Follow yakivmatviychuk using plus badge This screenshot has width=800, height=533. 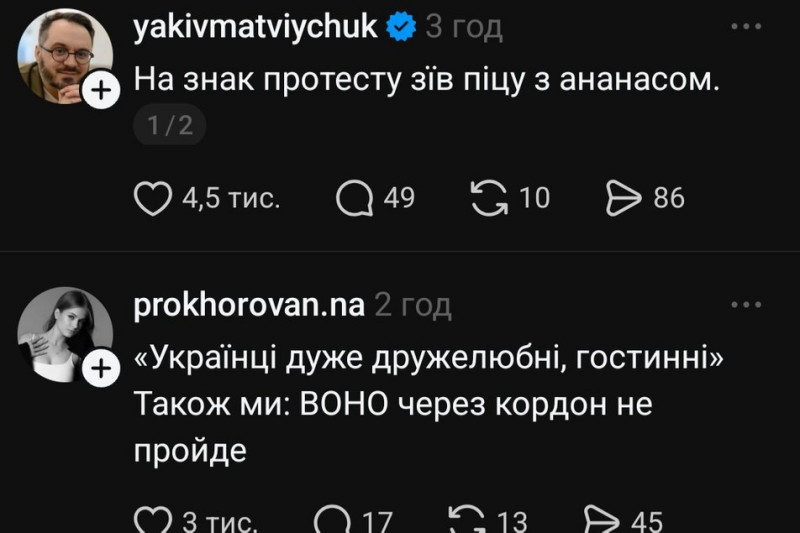(102, 92)
